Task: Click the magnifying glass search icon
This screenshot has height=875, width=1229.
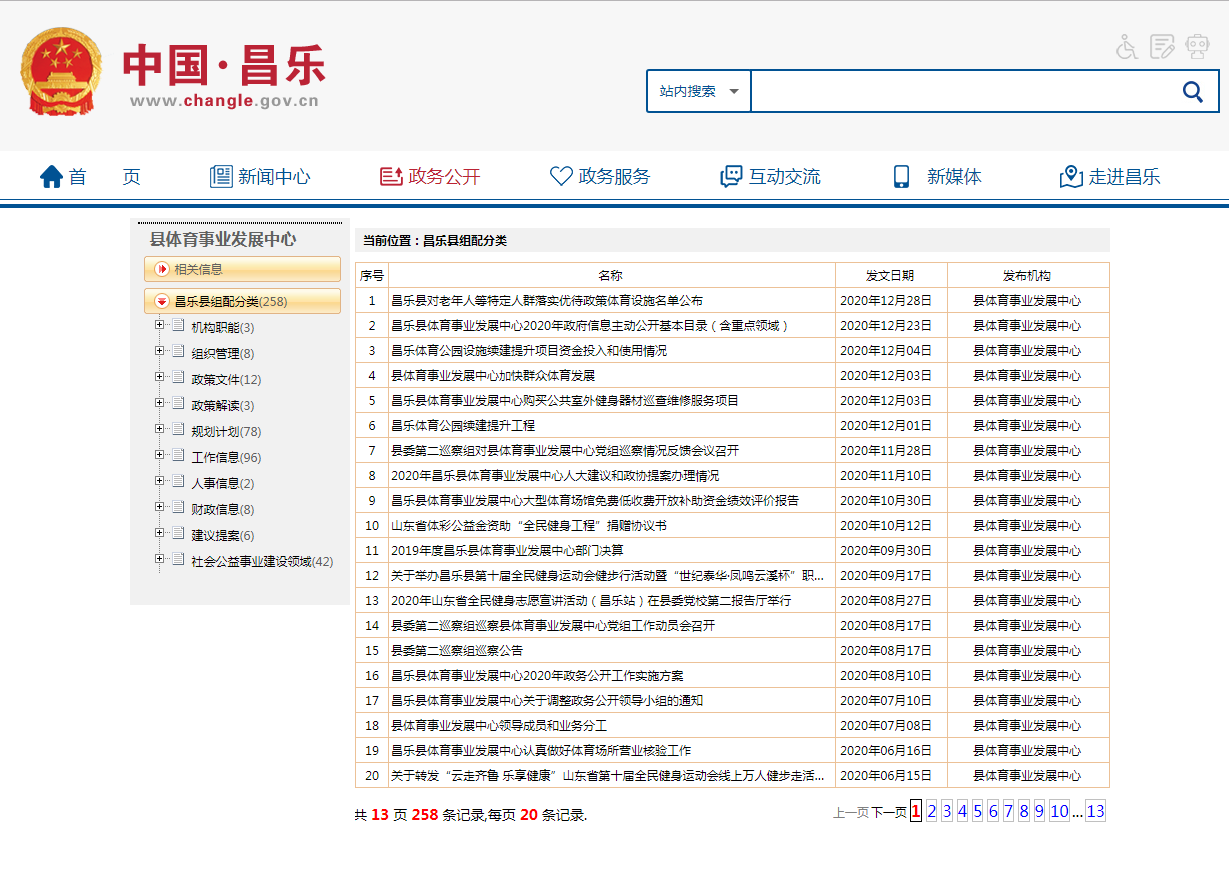Action: 1192,91
